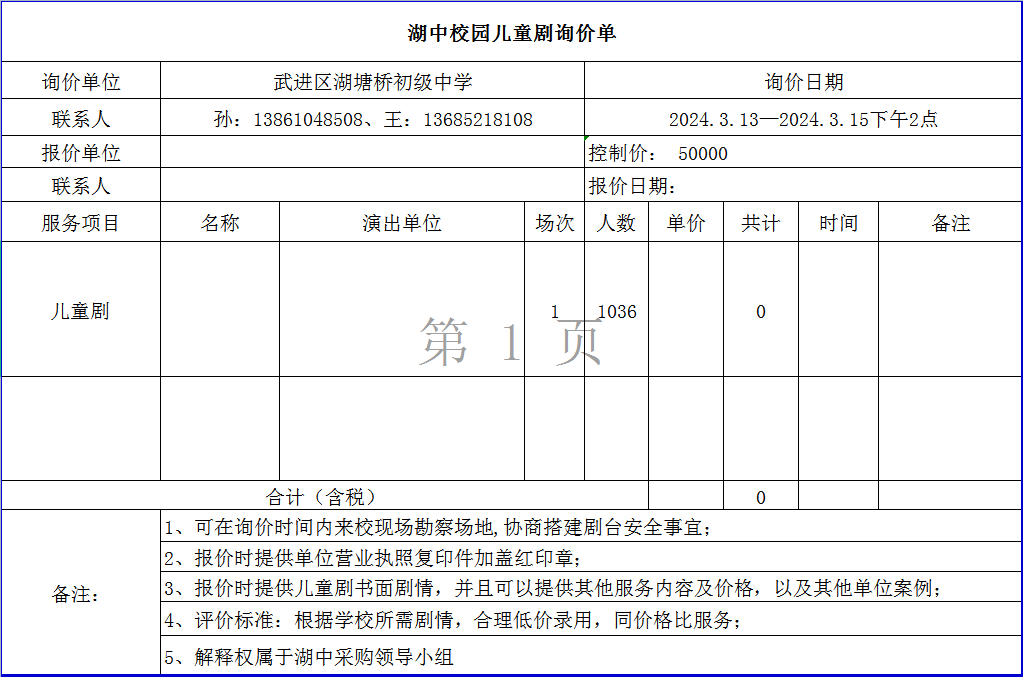
Task: Click the 服务项目 column header
Action: coord(81,222)
